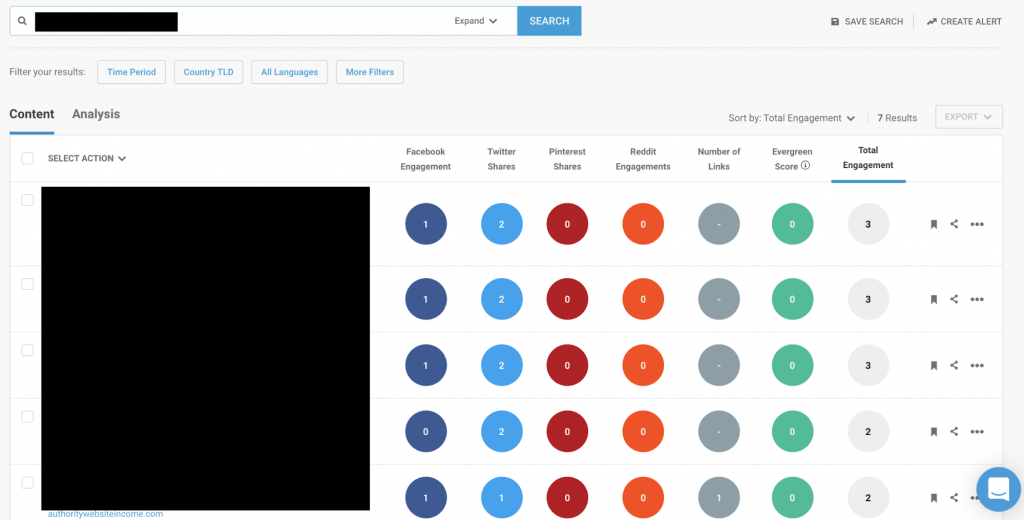Bookmark the authoritywebsiteincome.com result
Viewport: 1024px width, 520px height.
934,498
